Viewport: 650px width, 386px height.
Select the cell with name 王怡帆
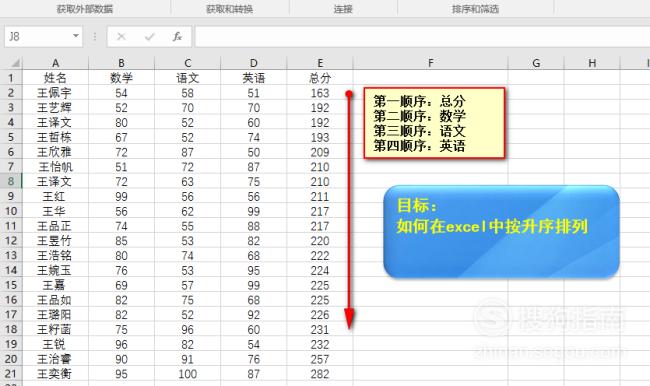[x=55, y=167]
